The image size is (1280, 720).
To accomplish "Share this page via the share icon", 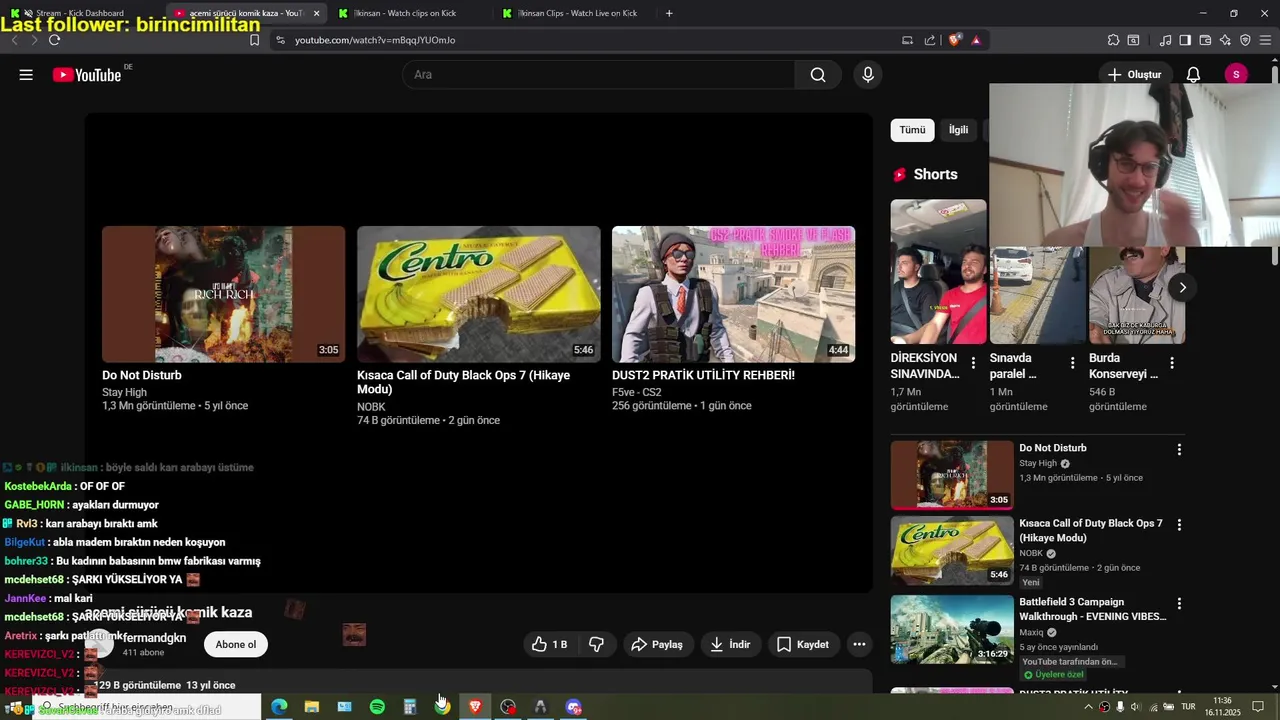I will tap(930, 40).
